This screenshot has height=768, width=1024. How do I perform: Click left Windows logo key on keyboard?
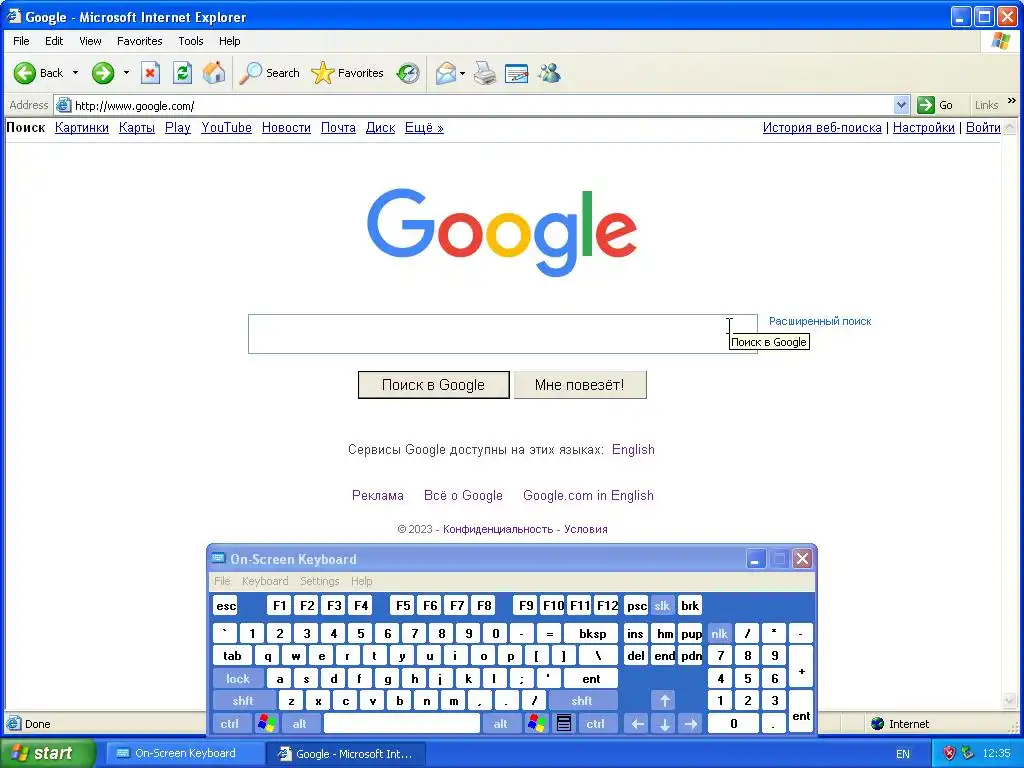click(266, 724)
